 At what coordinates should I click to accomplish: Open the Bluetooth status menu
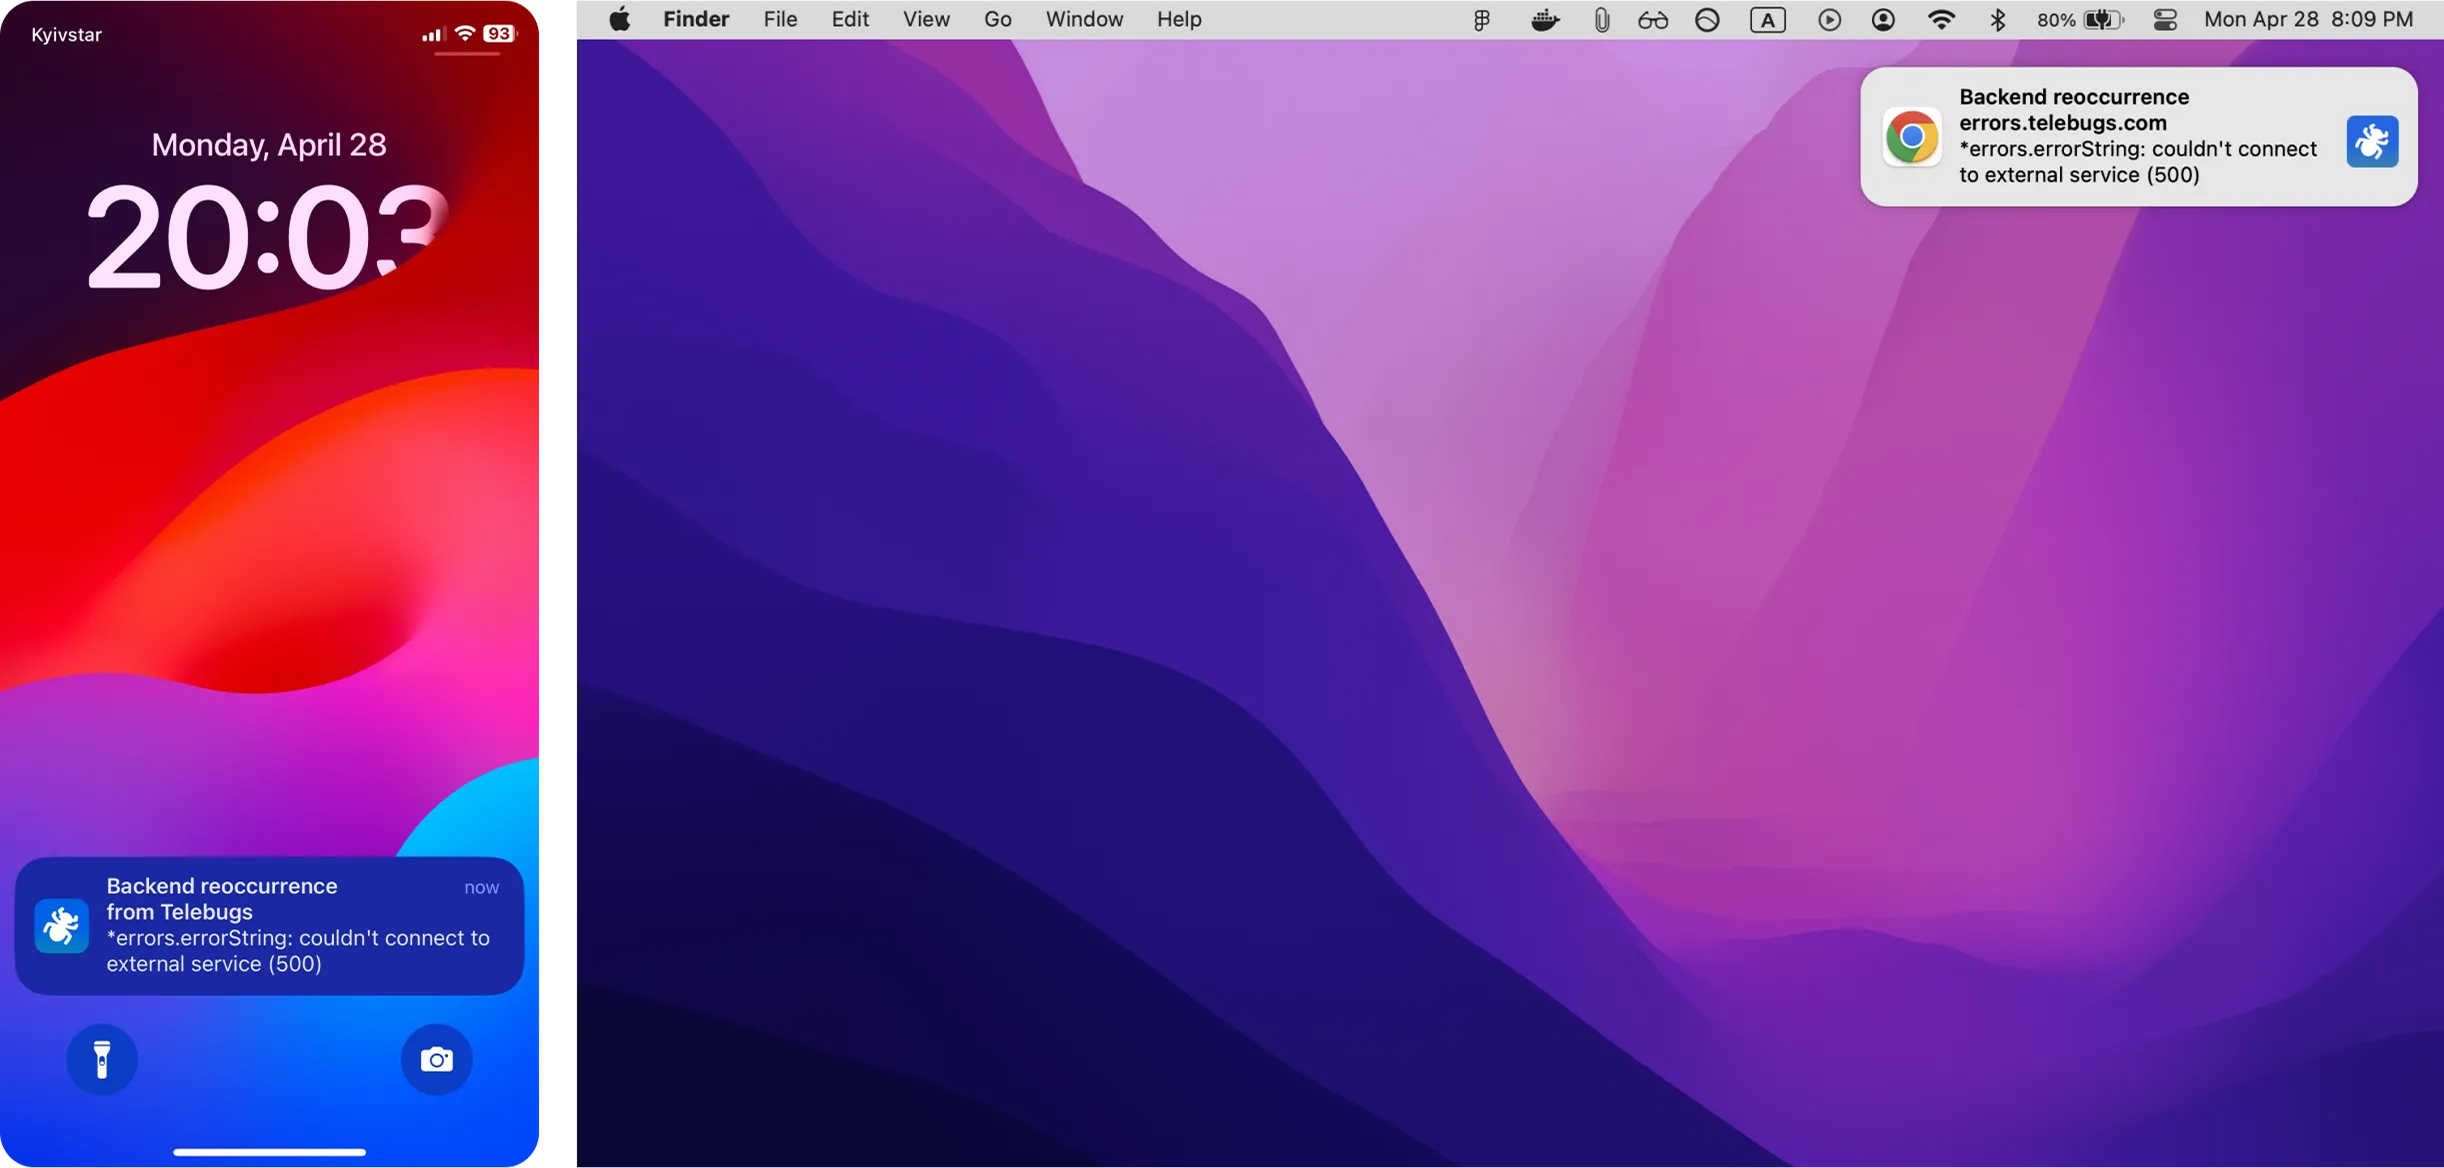(x=1997, y=20)
